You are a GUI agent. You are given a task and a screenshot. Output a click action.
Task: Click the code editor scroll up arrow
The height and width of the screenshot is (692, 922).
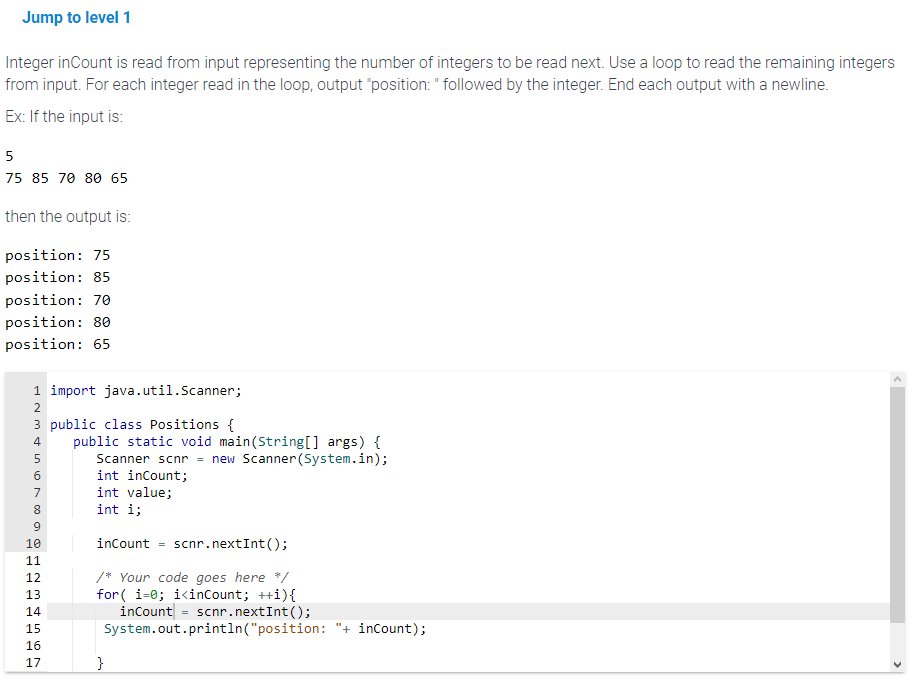click(x=897, y=379)
